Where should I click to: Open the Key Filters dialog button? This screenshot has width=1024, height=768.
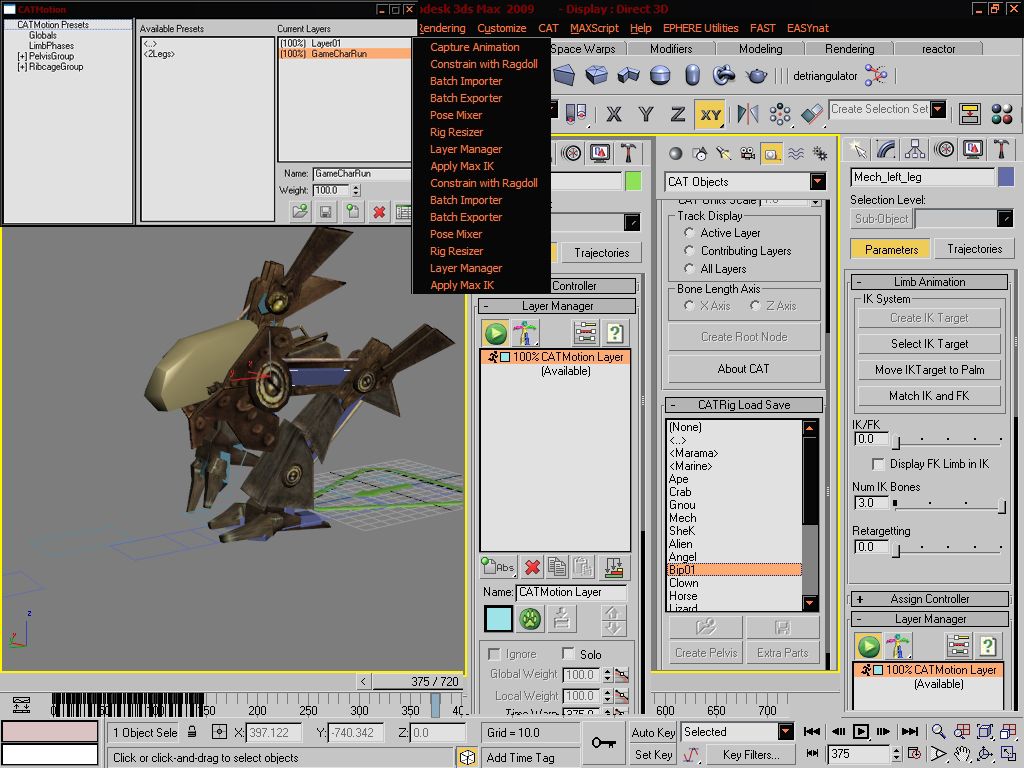pyautogui.click(x=751, y=754)
